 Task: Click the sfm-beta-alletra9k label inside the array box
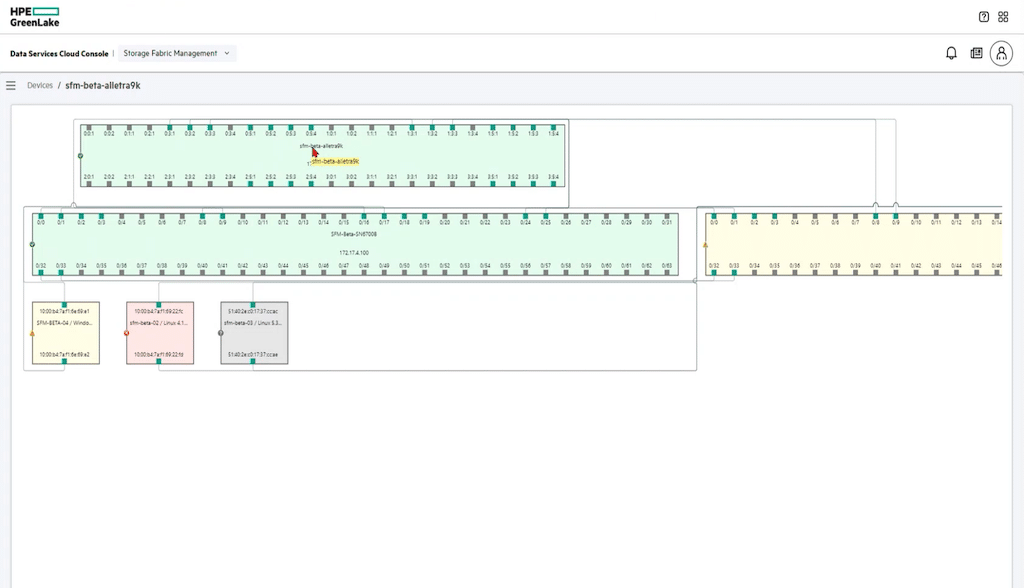(x=321, y=146)
